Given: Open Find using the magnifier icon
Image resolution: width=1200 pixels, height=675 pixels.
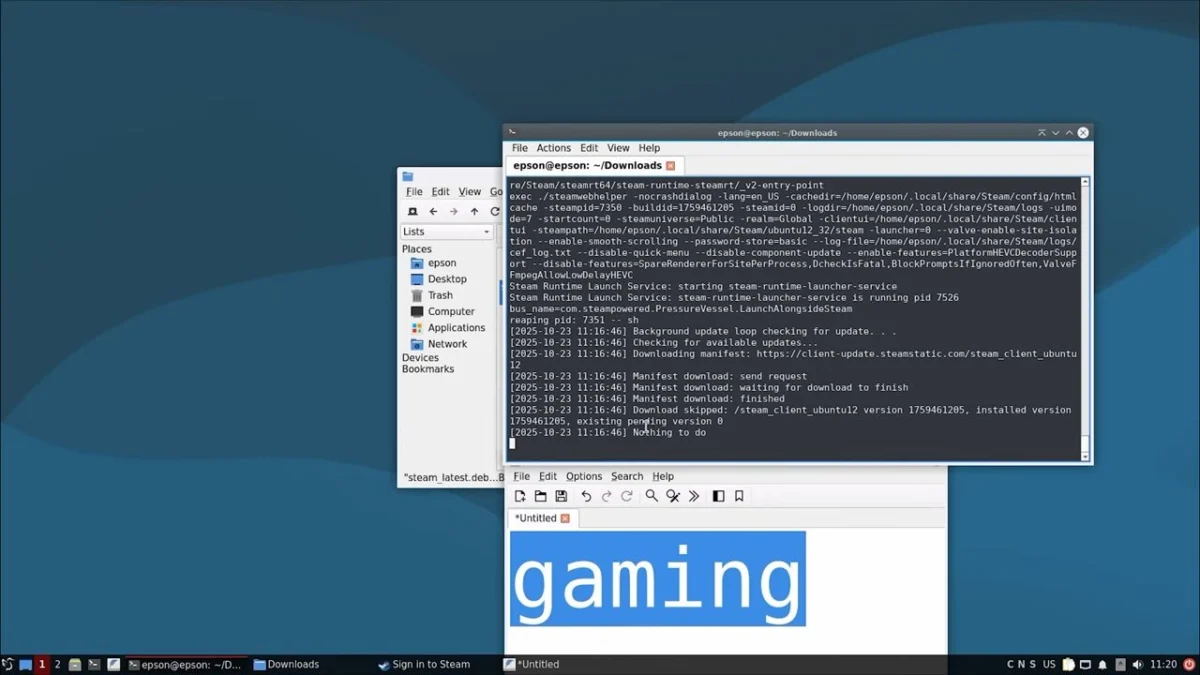Looking at the screenshot, I should point(652,496).
